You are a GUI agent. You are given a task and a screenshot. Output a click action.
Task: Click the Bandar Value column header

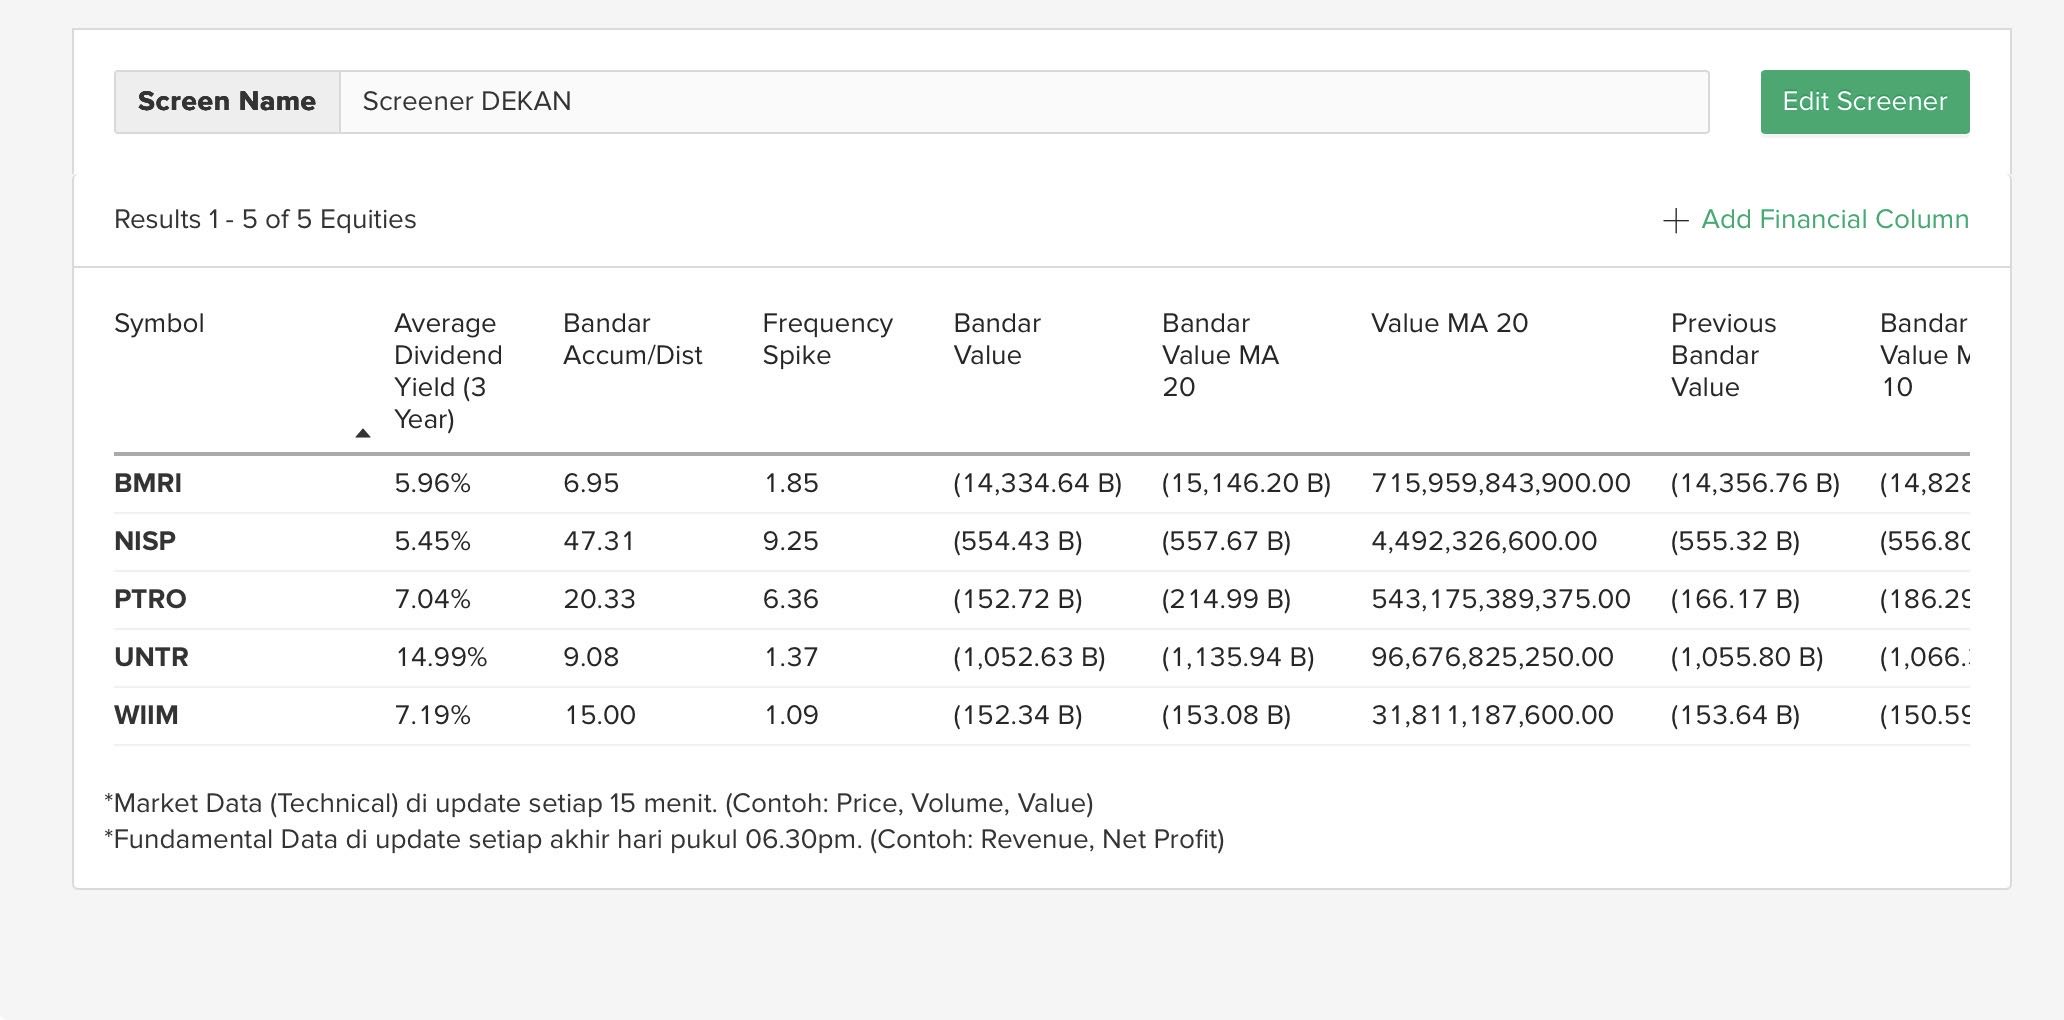pos(996,340)
